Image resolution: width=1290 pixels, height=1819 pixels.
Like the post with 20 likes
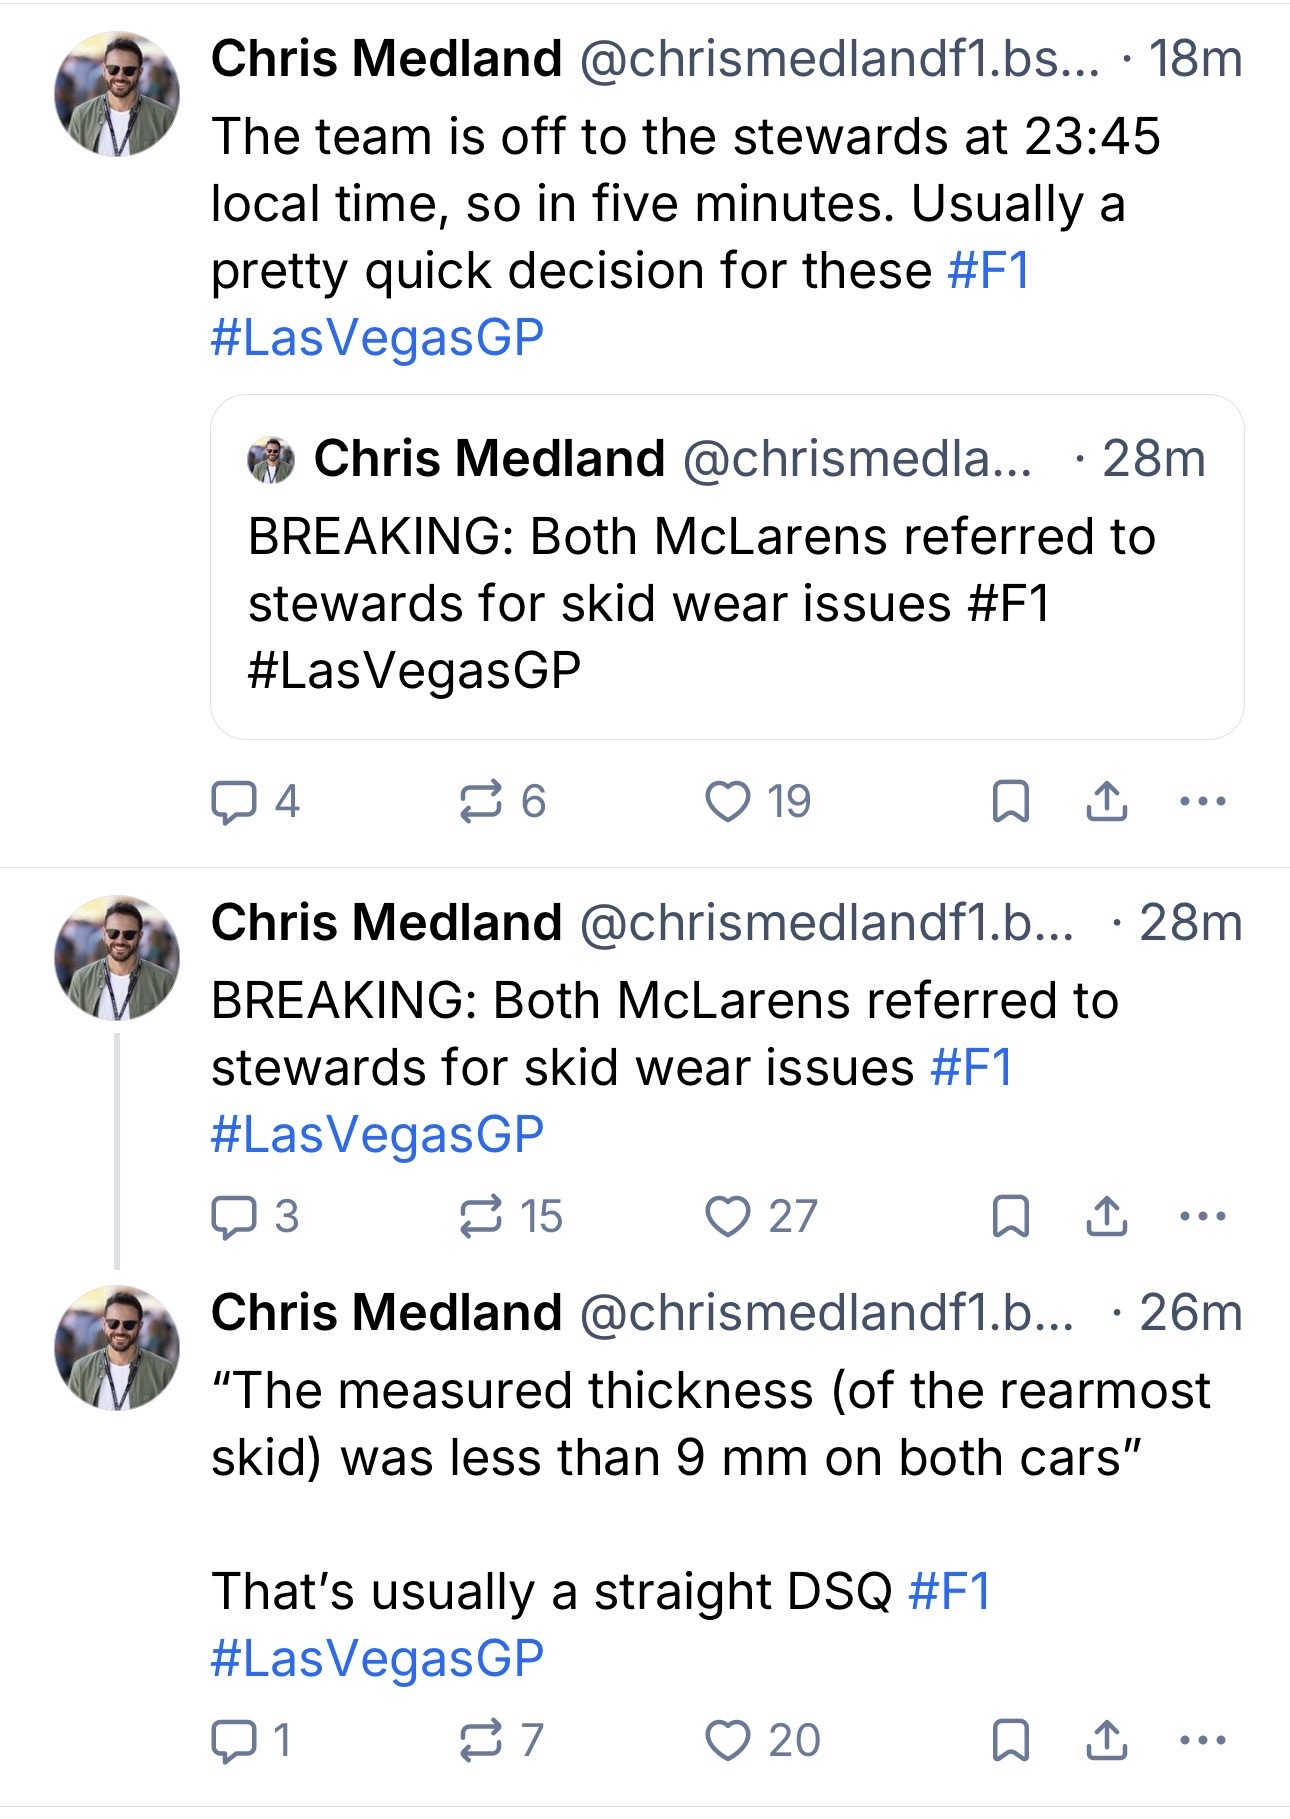727,1741
